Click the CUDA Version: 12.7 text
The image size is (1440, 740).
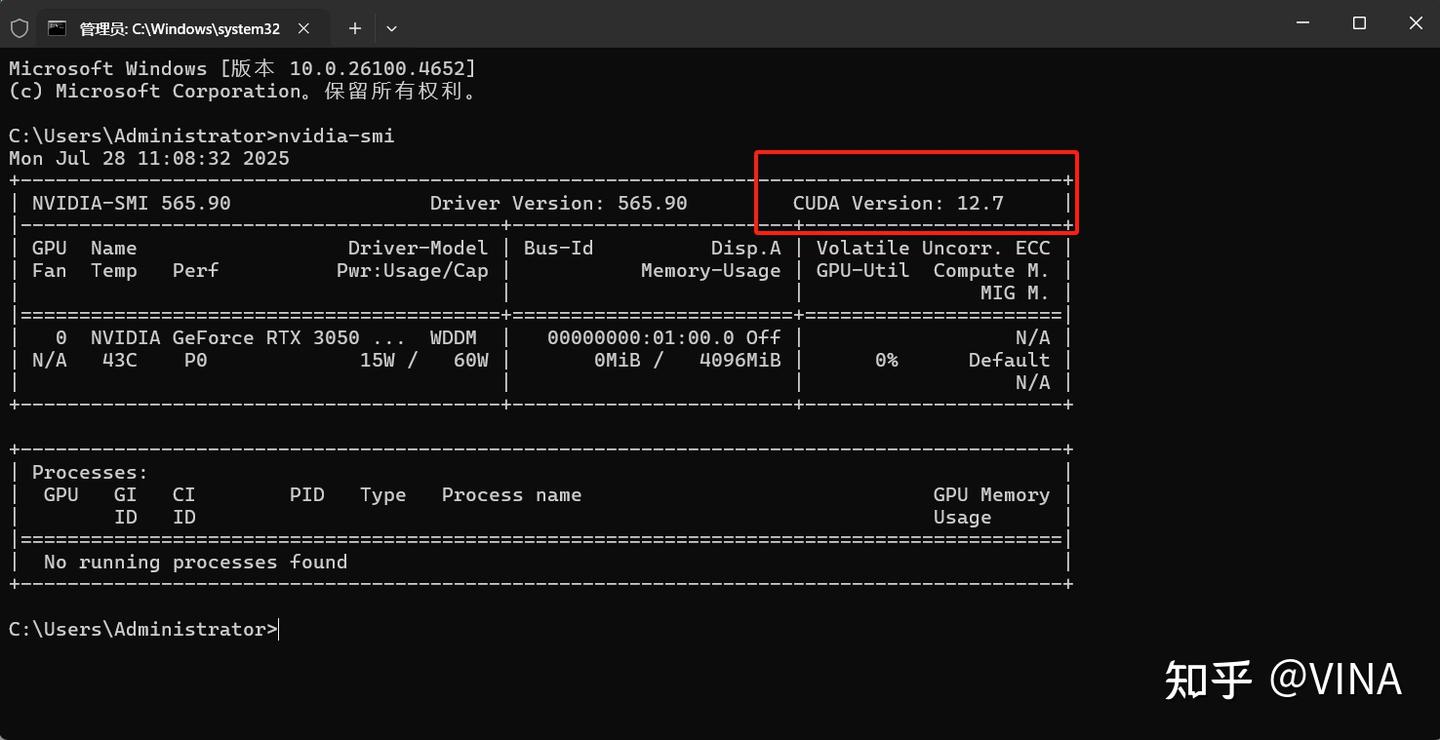pos(898,203)
